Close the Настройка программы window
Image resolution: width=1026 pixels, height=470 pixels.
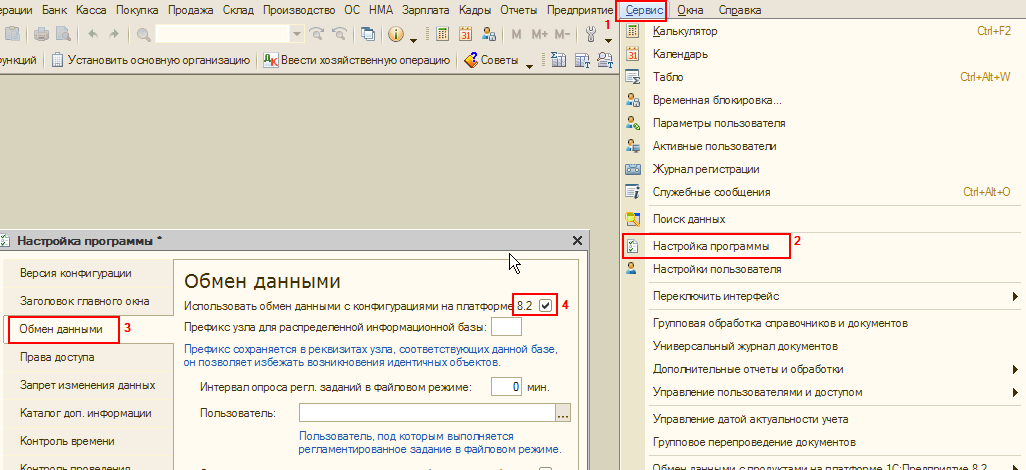(x=577, y=240)
